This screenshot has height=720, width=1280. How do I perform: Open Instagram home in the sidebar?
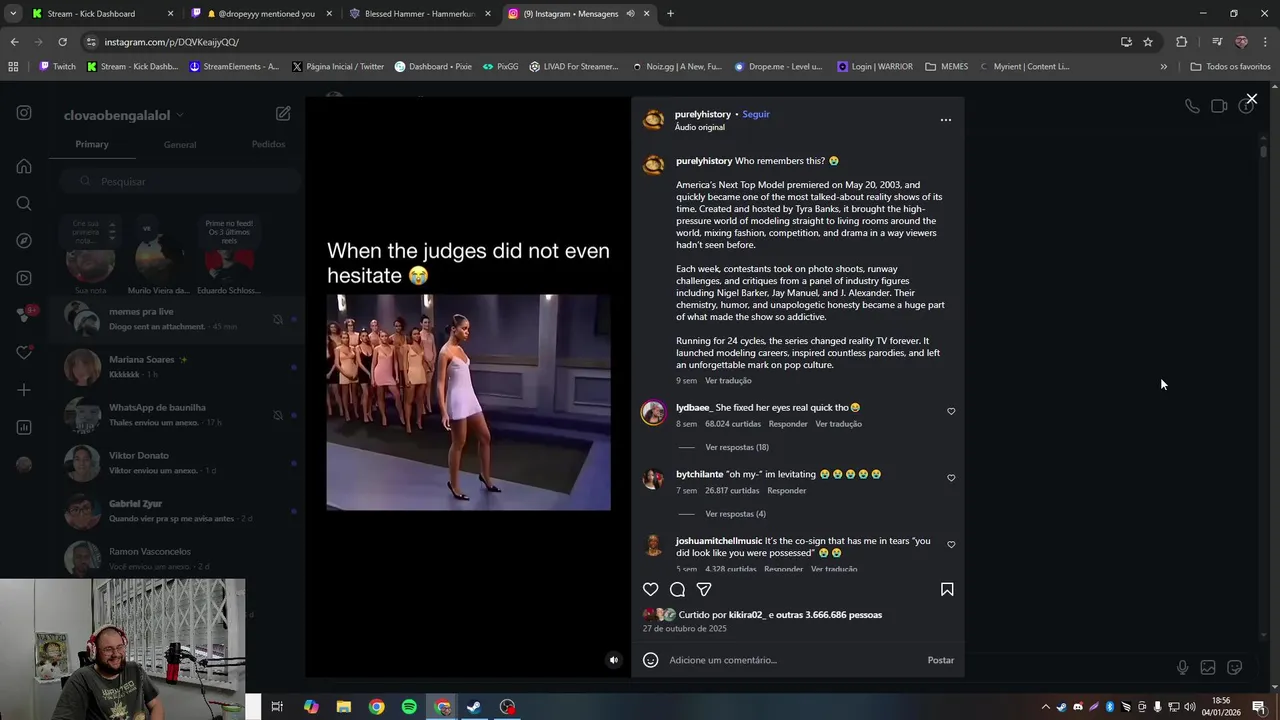point(24,166)
